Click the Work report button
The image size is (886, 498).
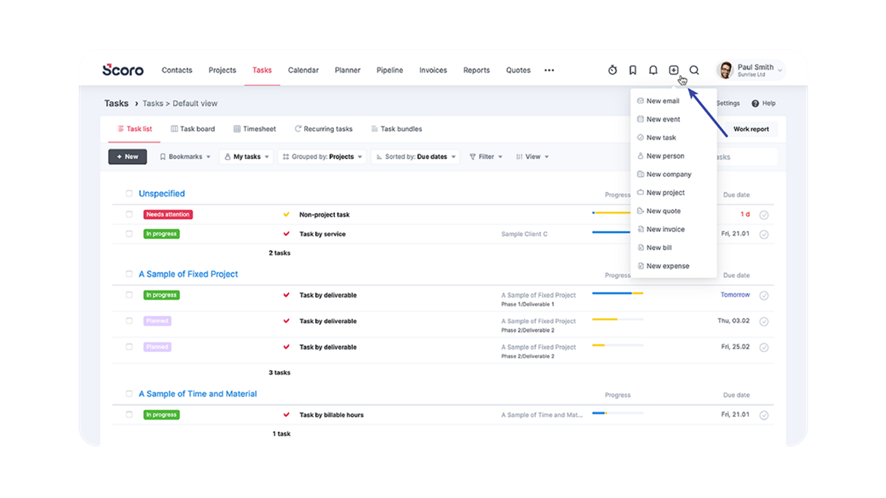coord(751,129)
